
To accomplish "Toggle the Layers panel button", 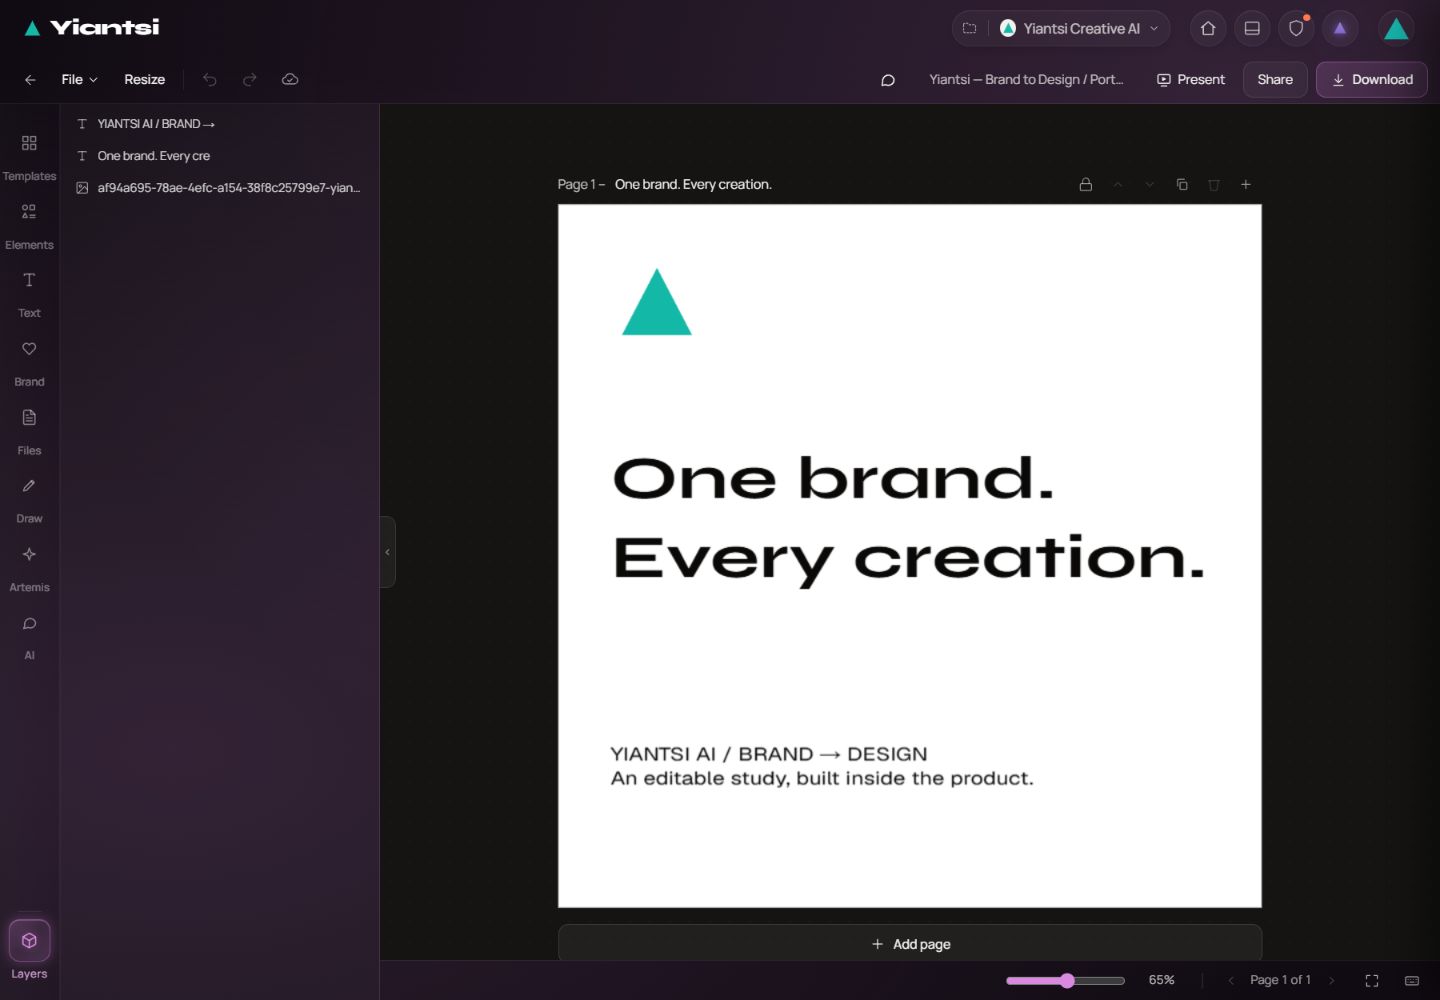I will point(29,950).
